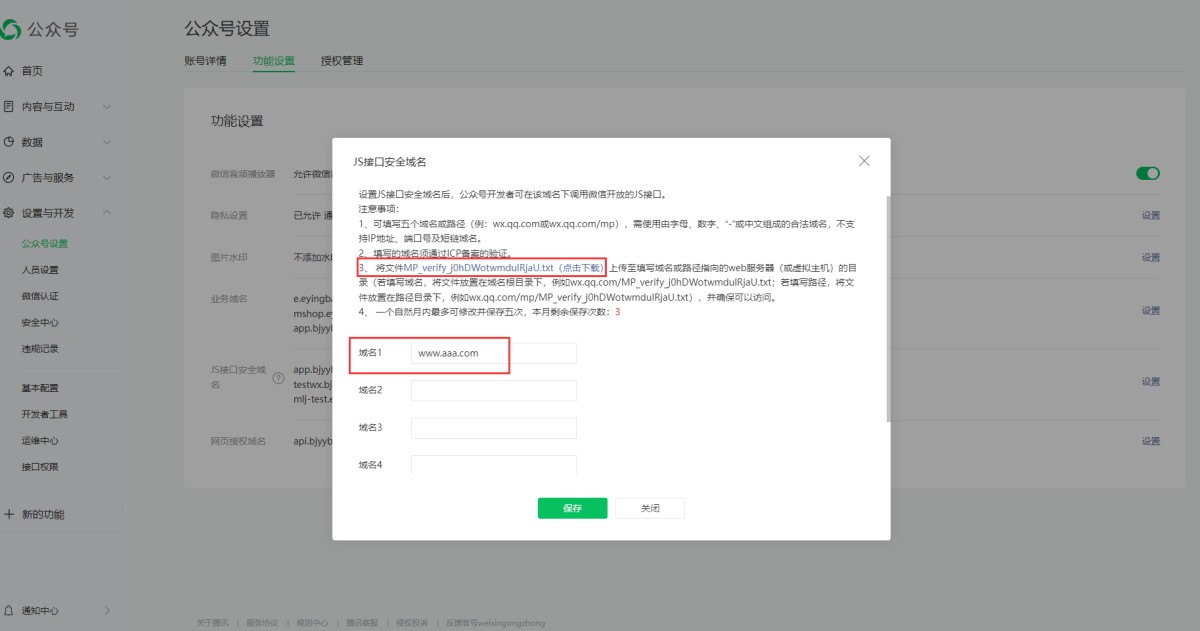Viewport: 1200px width, 631px height.
Task: Click the home icon beside 首页
Action: 9,71
